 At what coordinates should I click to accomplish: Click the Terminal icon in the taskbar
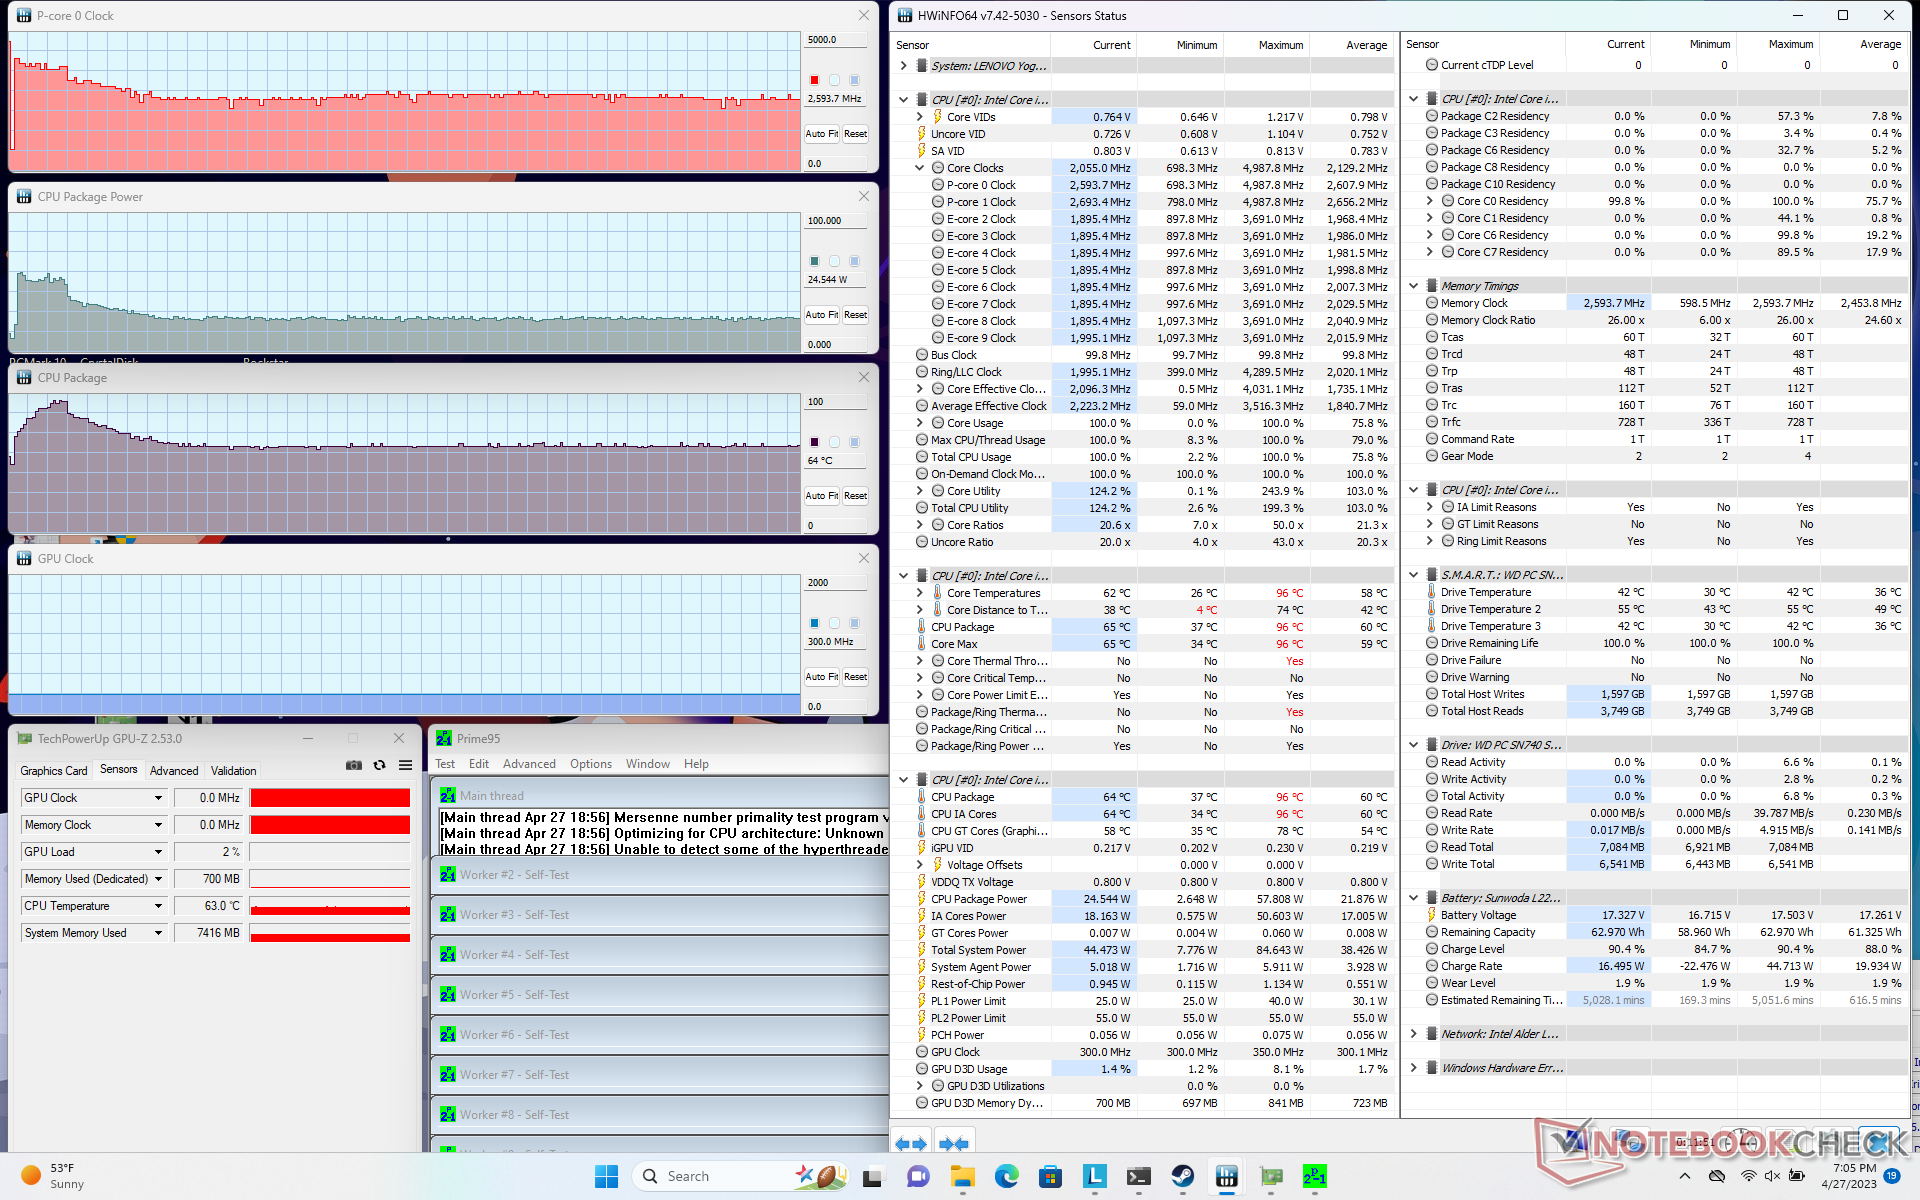click(x=1138, y=1176)
